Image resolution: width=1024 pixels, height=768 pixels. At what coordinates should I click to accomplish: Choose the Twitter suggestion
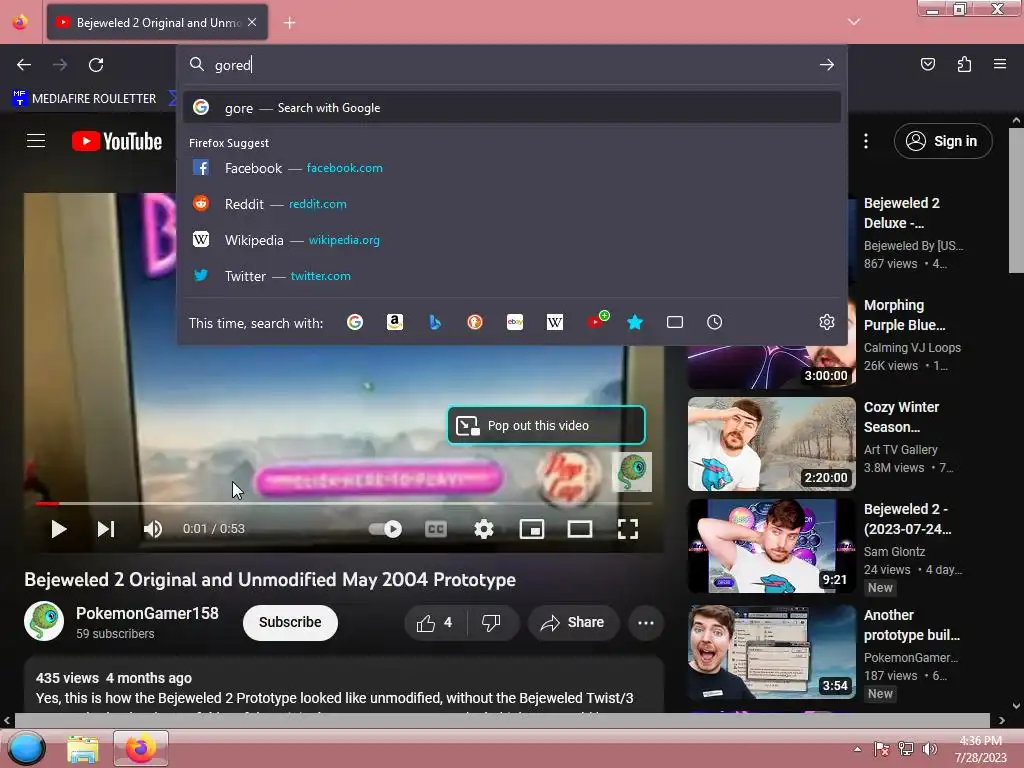click(x=512, y=276)
